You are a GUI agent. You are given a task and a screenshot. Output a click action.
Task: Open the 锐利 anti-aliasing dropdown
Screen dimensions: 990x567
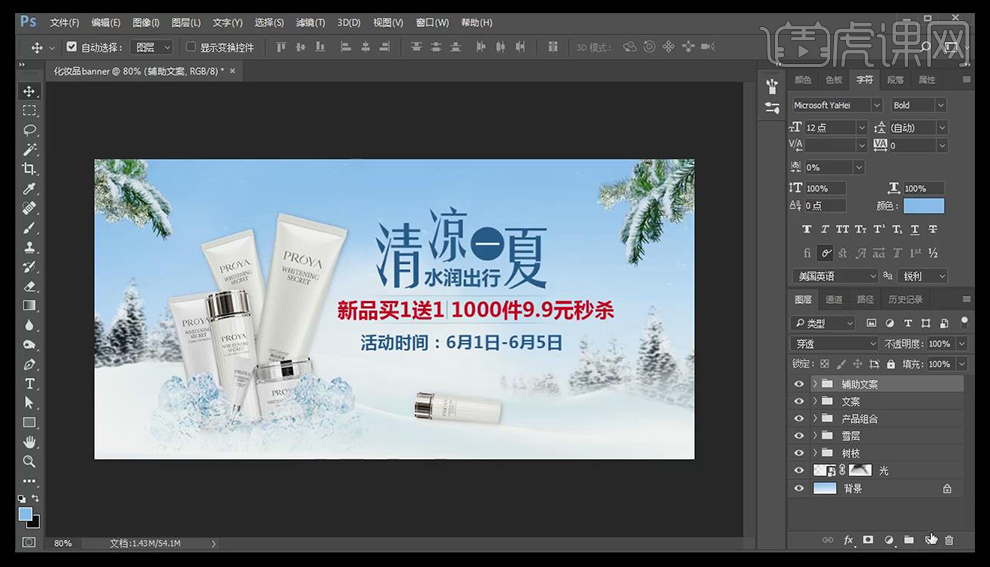(x=922, y=277)
